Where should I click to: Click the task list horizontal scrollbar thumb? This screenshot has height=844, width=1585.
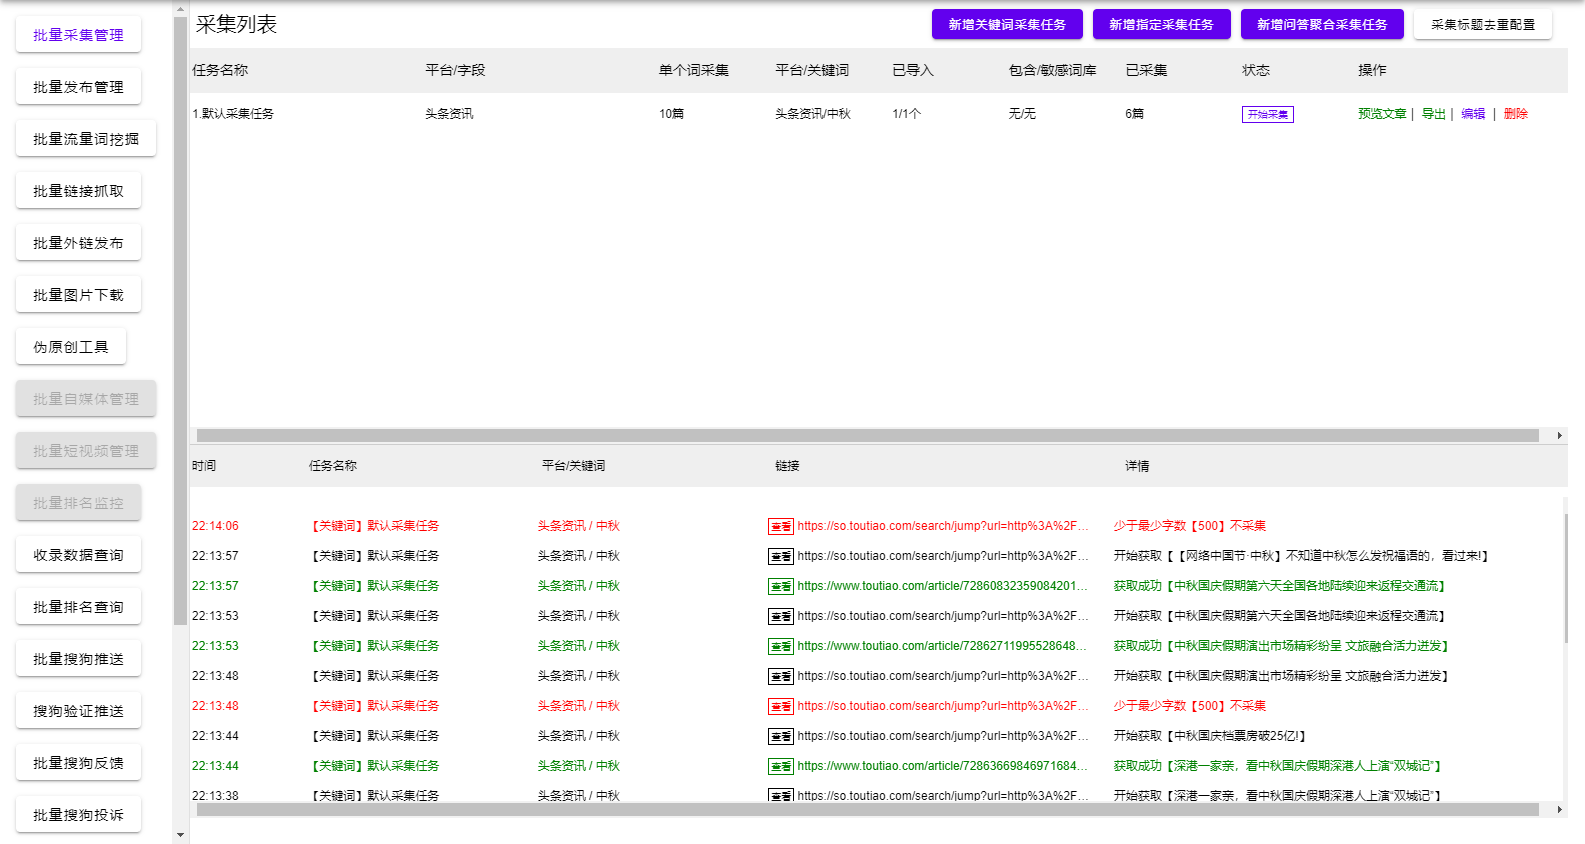[x=868, y=435]
